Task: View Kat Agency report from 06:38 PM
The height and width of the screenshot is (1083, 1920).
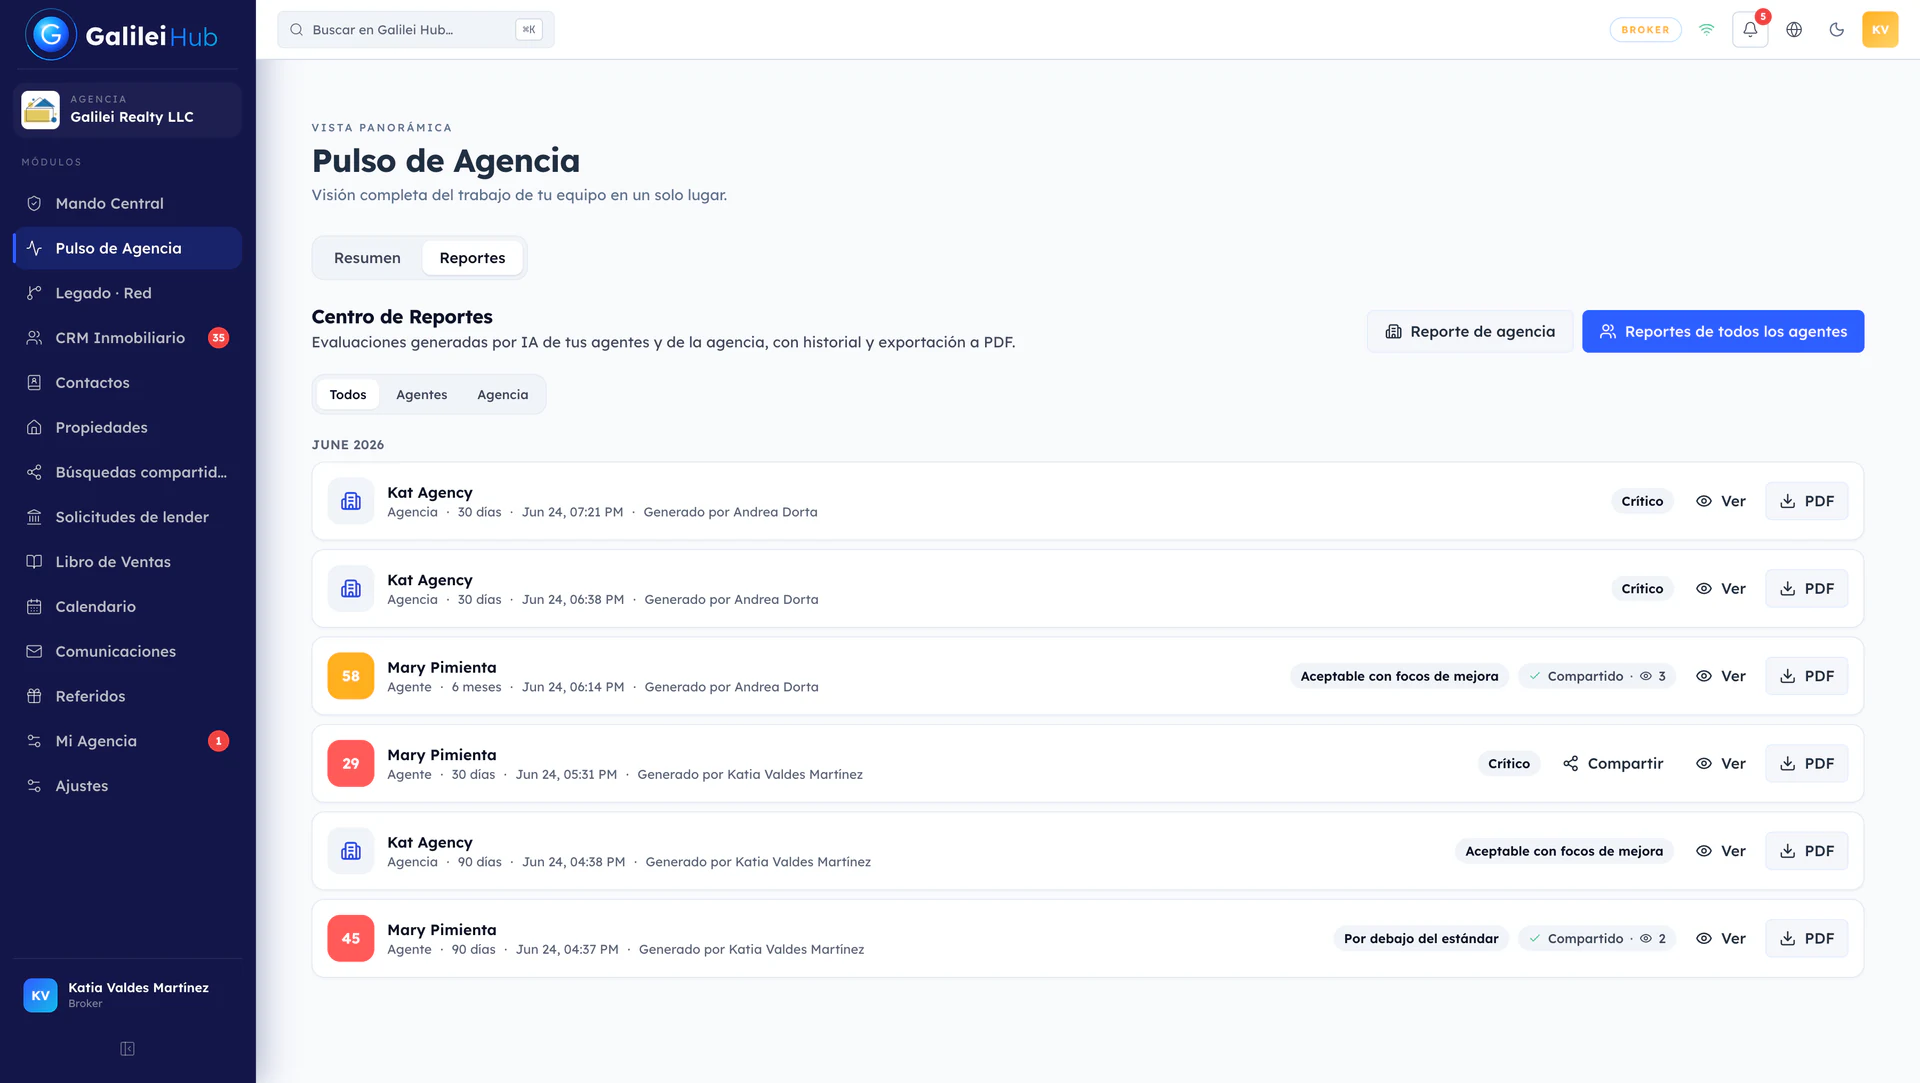Action: coord(1721,589)
